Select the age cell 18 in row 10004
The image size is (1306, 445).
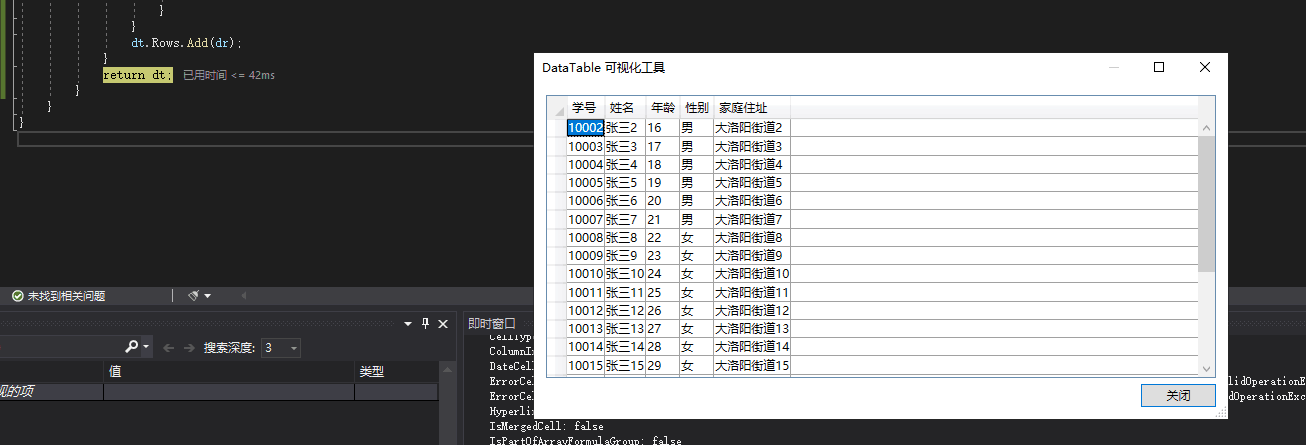662,164
